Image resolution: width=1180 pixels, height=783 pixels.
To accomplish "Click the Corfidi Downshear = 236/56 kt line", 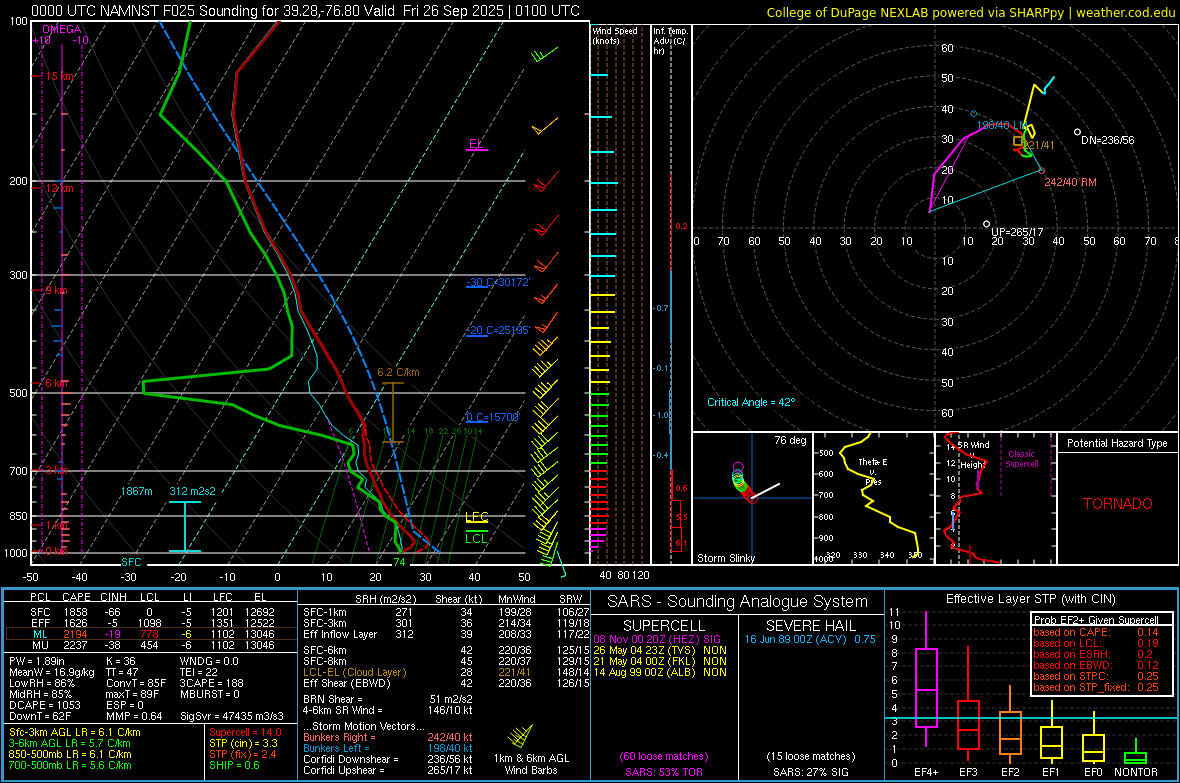I will click(388, 759).
